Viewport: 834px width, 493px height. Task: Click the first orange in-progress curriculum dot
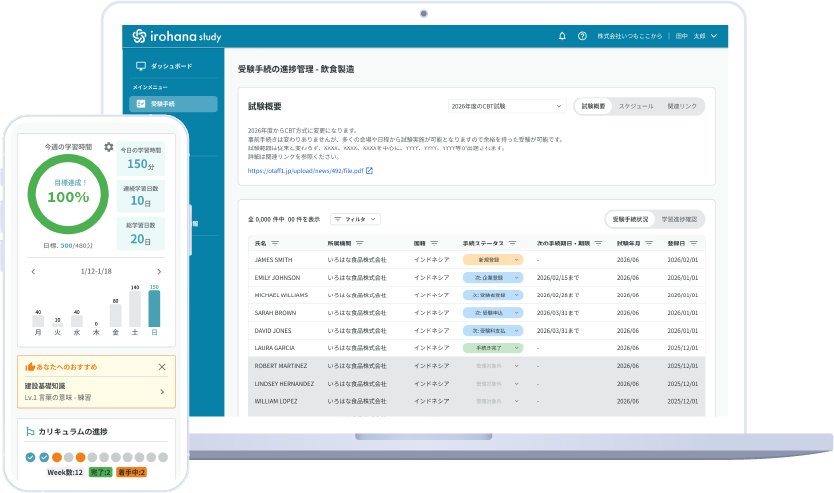point(57,457)
